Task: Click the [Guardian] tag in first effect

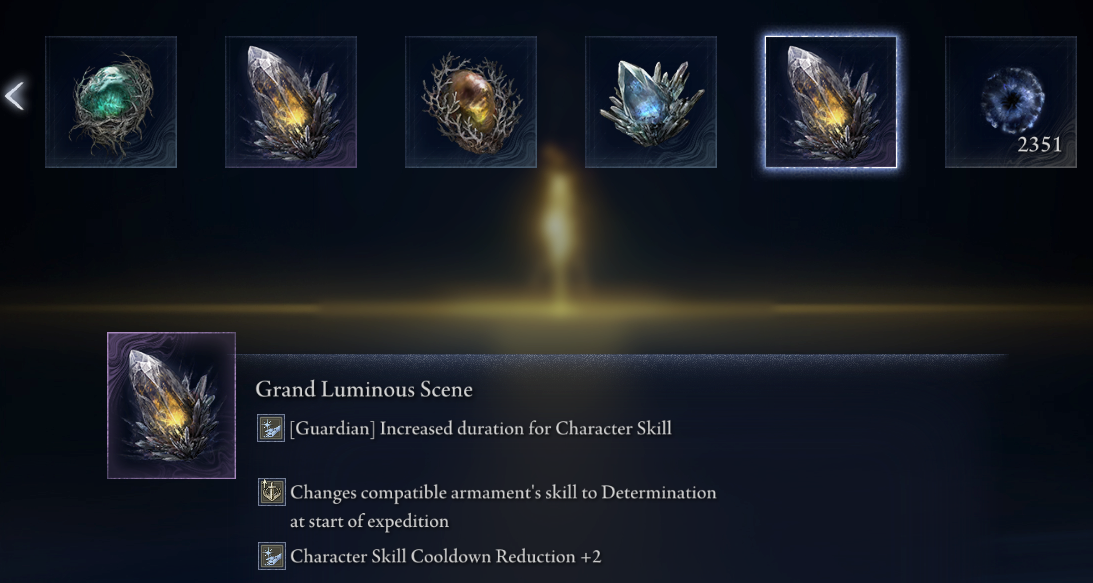Action: point(333,428)
